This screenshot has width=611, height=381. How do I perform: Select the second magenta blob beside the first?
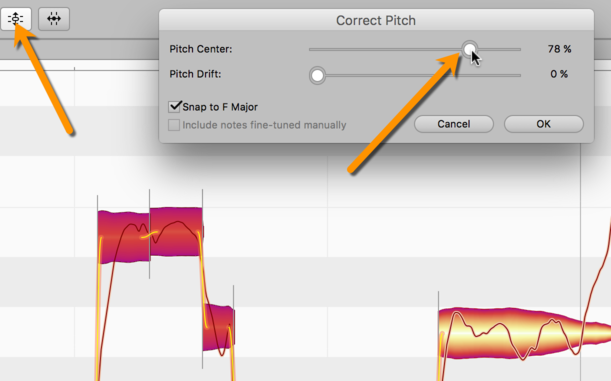[x=176, y=231]
